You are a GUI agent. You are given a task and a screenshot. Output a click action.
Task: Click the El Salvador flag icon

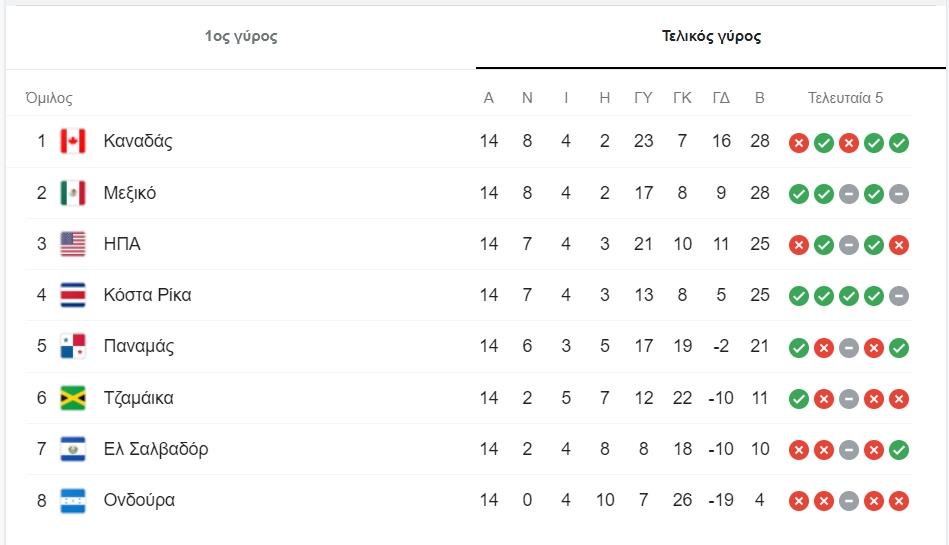73,449
